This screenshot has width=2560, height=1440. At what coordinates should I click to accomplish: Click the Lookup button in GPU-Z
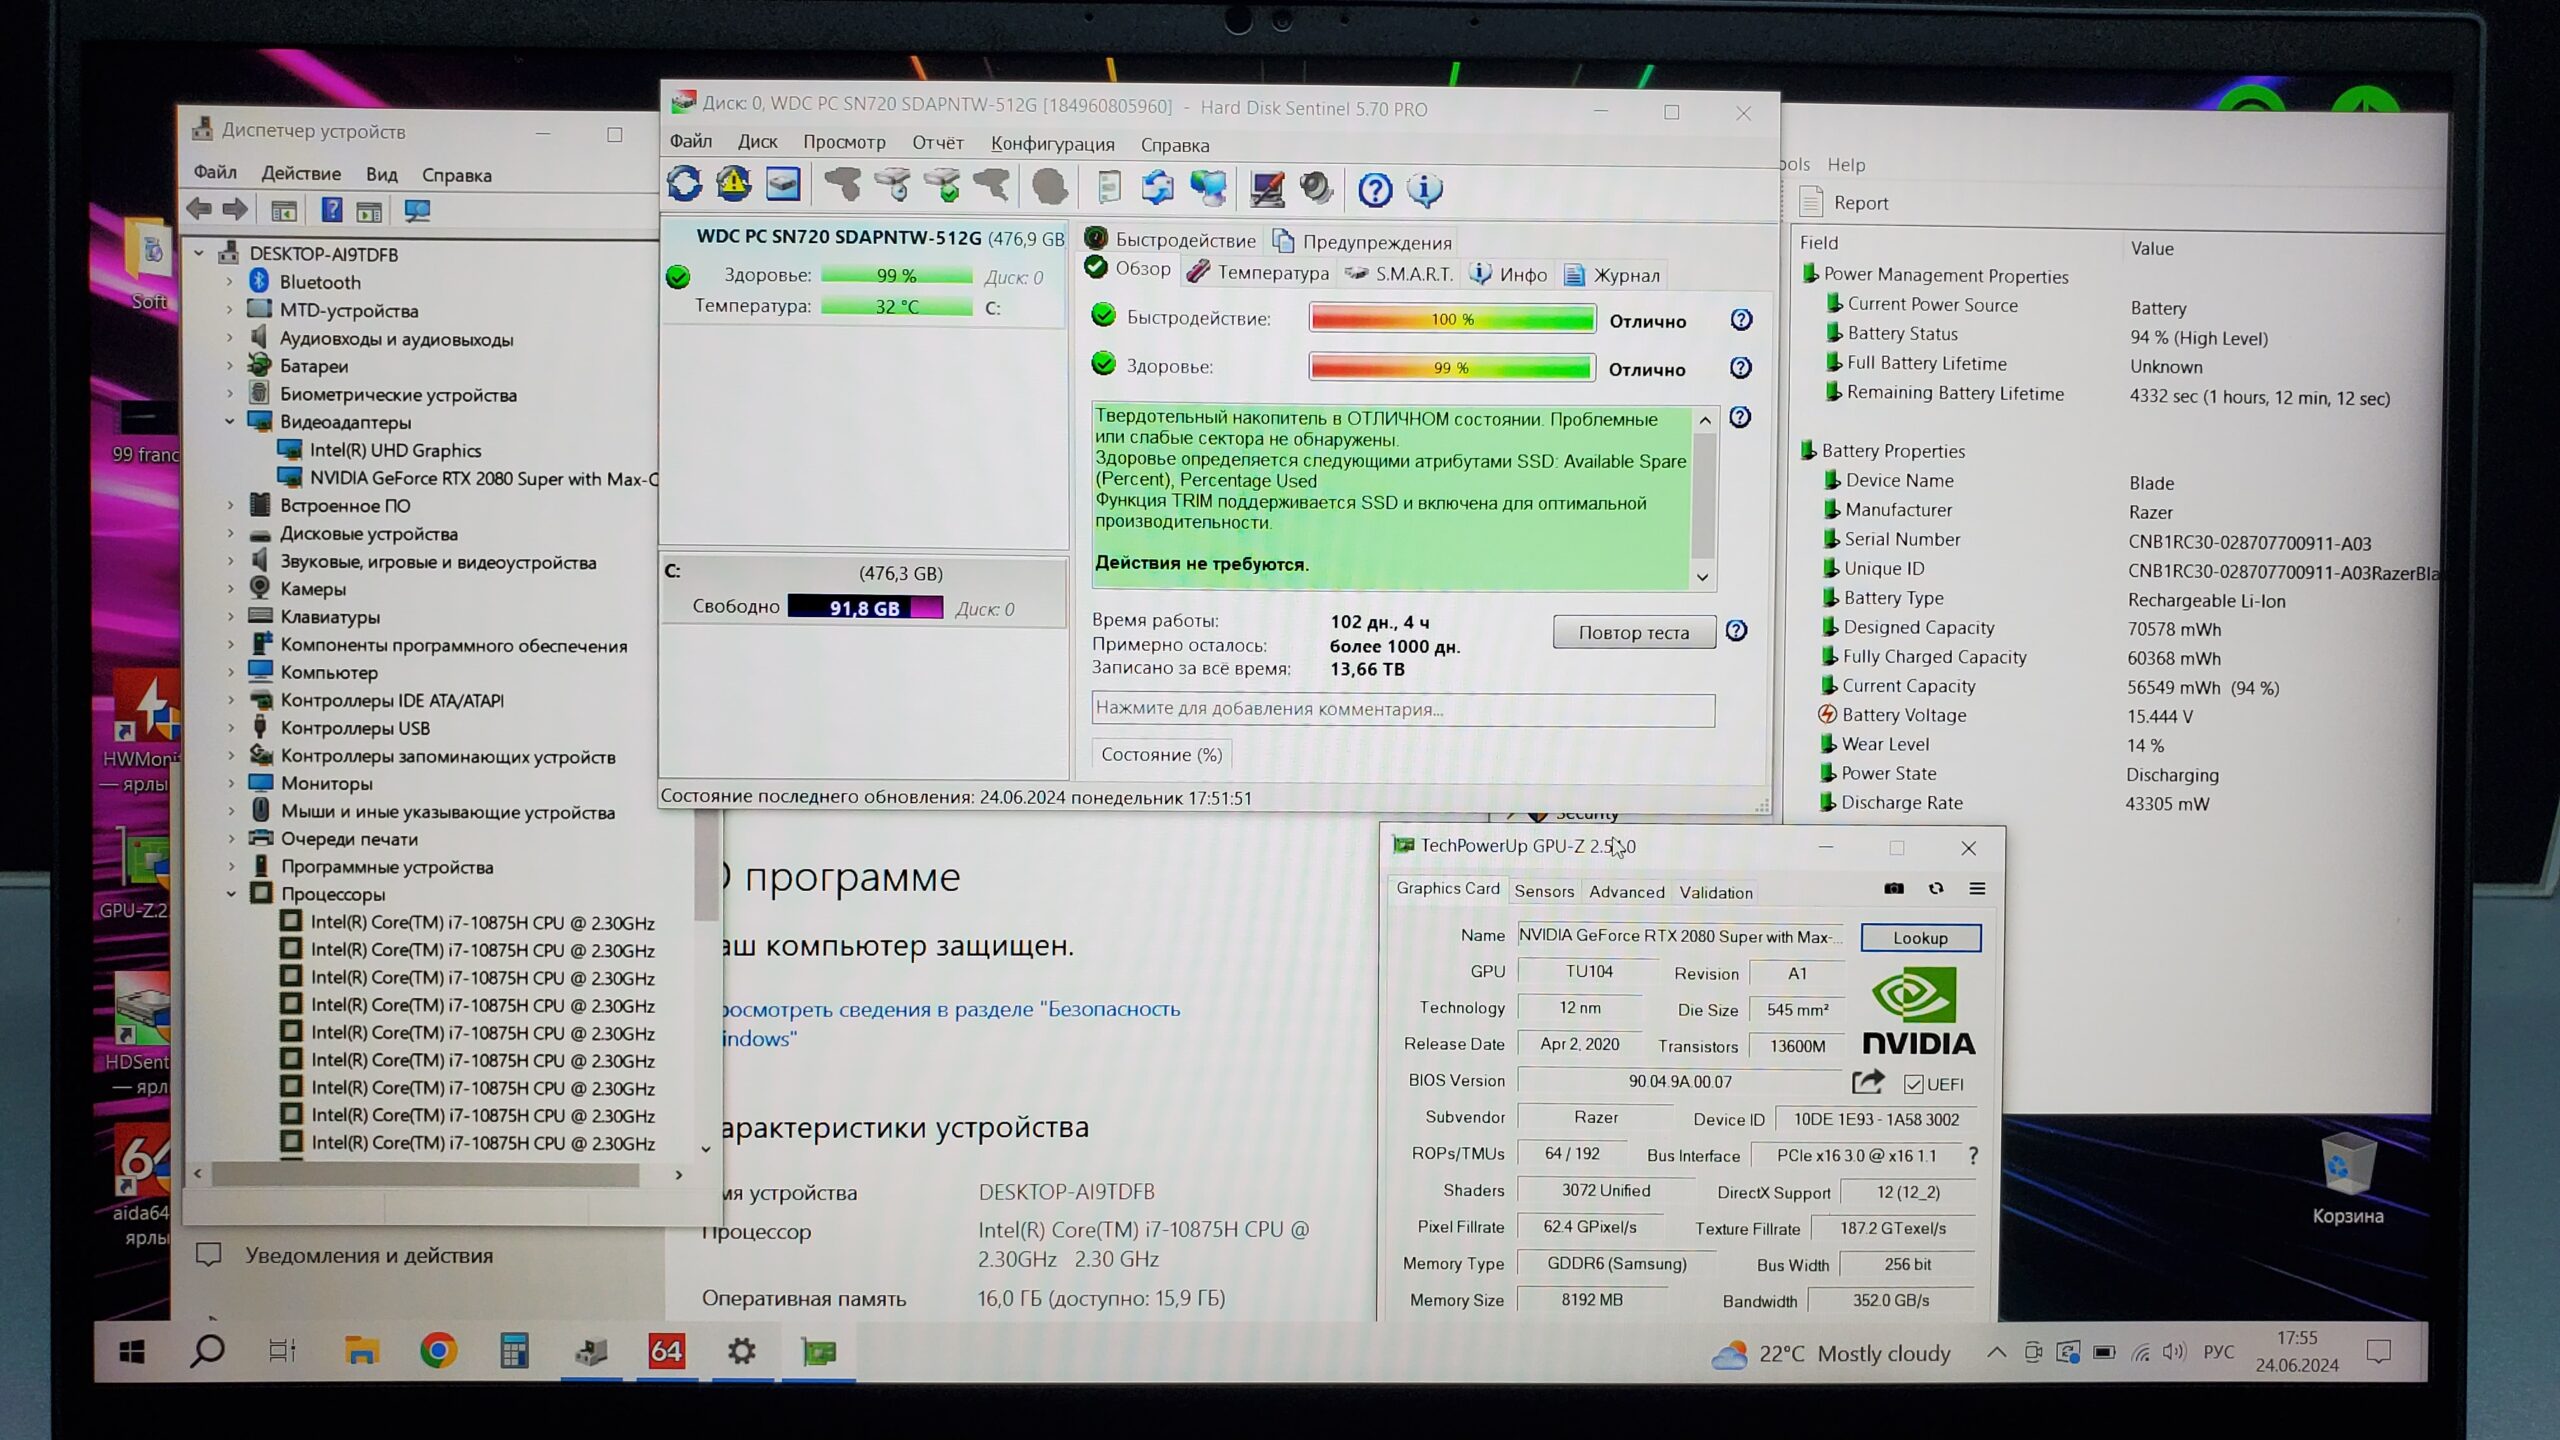pyautogui.click(x=1919, y=938)
